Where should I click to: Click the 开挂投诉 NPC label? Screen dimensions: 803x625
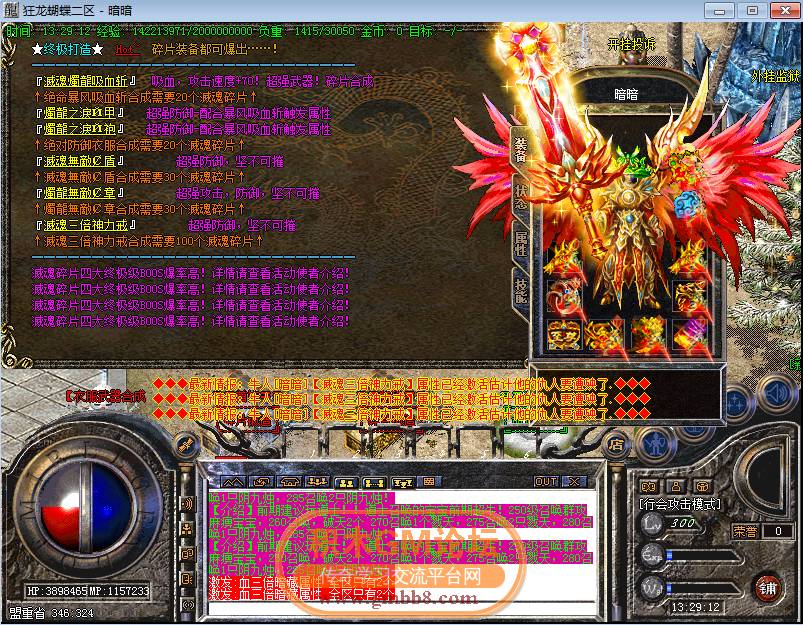[x=631, y=45]
